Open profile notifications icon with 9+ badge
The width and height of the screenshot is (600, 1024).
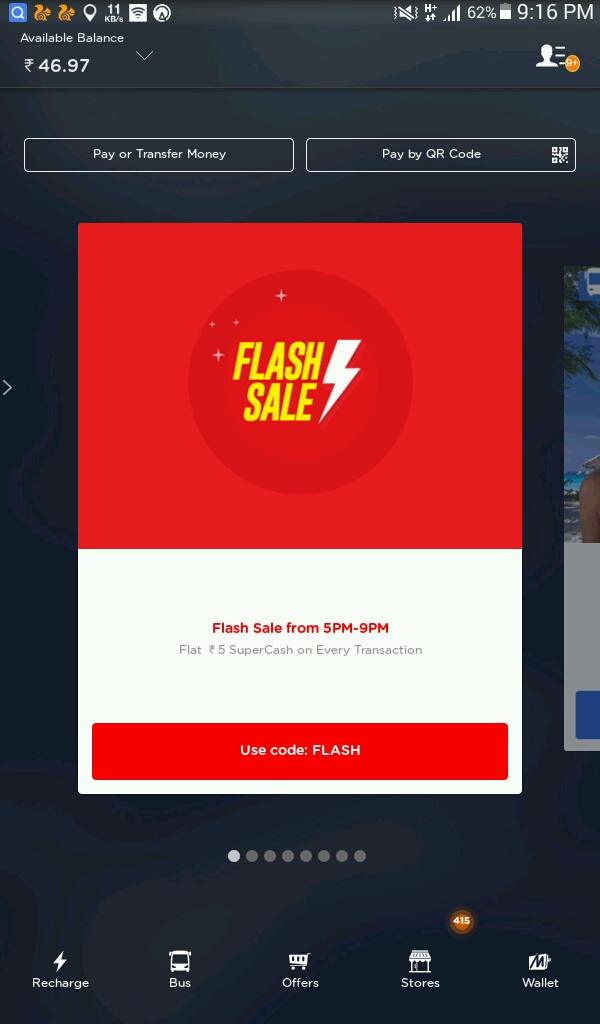coord(557,57)
